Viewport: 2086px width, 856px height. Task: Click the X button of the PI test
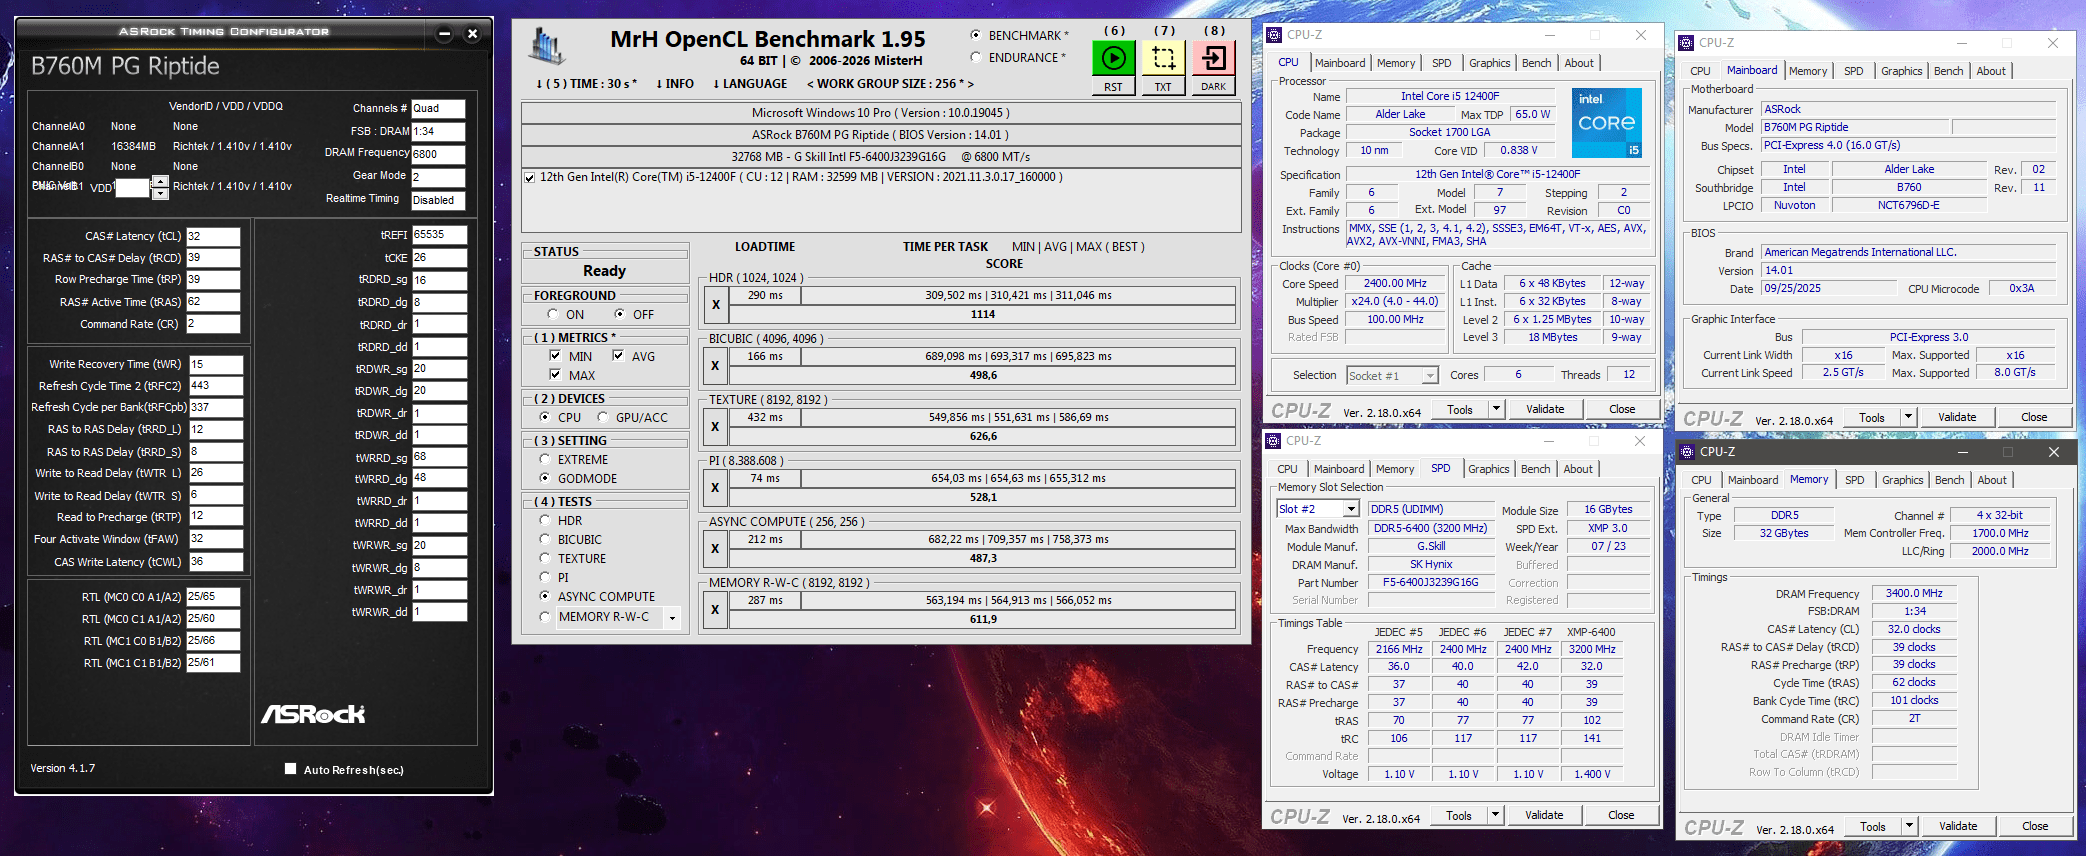coord(715,488)
